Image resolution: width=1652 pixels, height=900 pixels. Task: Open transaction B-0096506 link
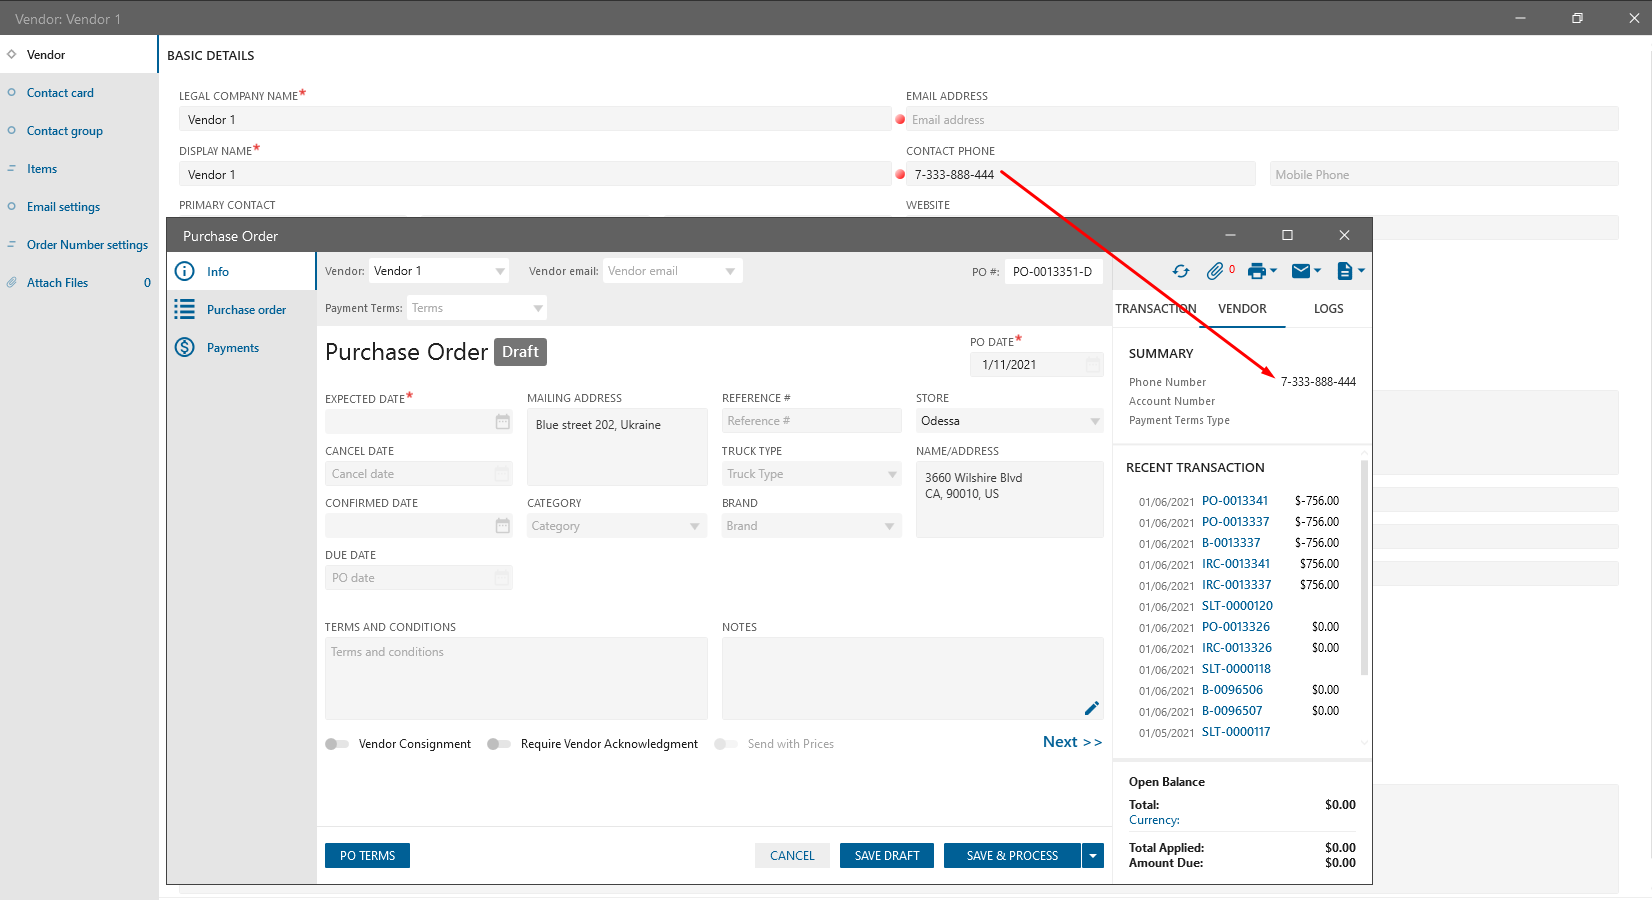tap(1232, 690)
